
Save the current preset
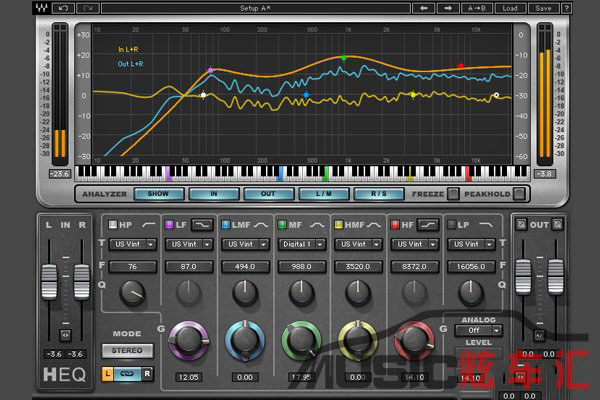click(x=543, y=8)
